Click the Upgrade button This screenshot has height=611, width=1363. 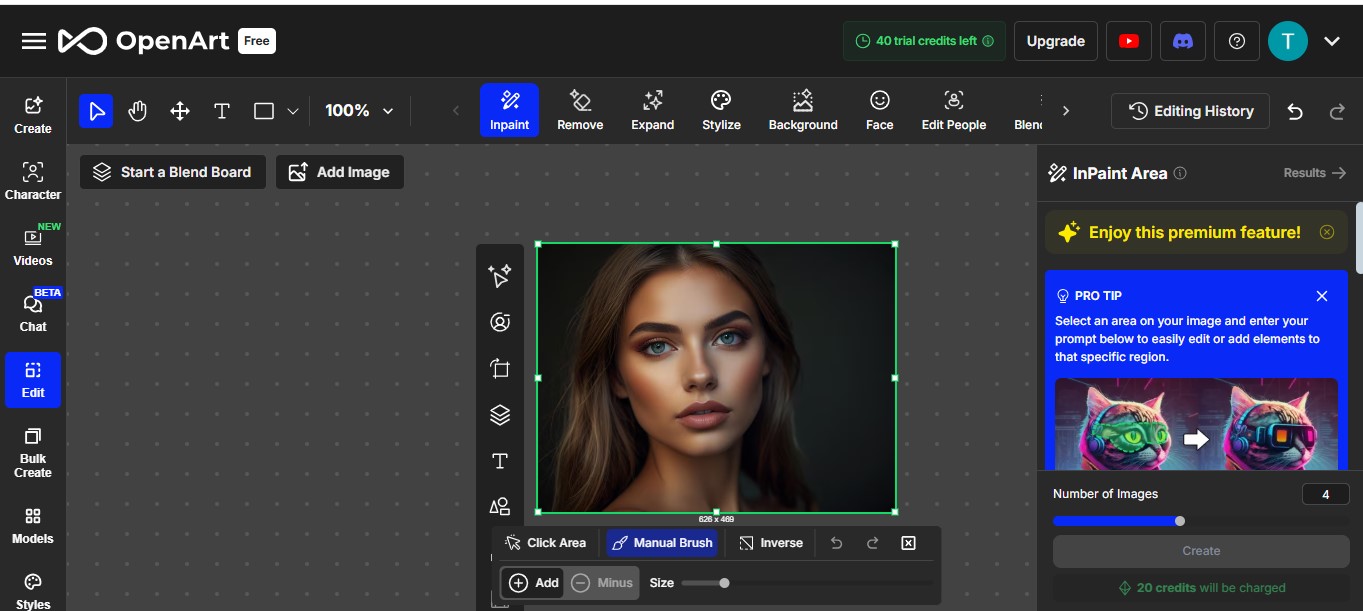pos(1055,41)
